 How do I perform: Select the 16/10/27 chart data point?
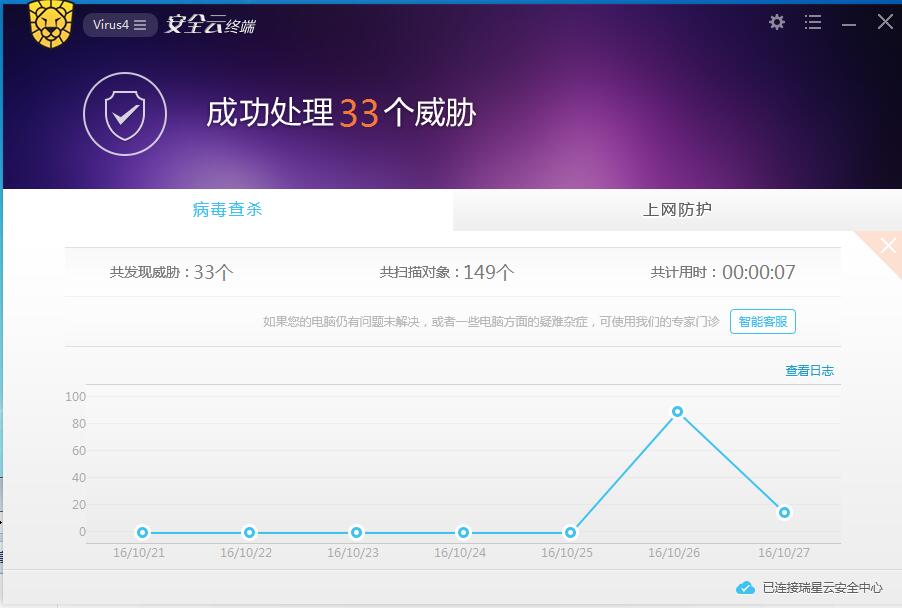click(x=784, y=512)
